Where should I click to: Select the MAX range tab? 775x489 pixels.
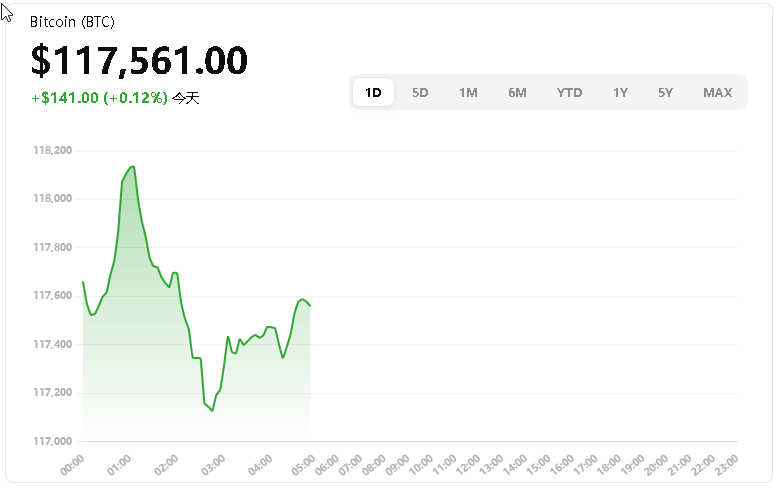[717, 93]
